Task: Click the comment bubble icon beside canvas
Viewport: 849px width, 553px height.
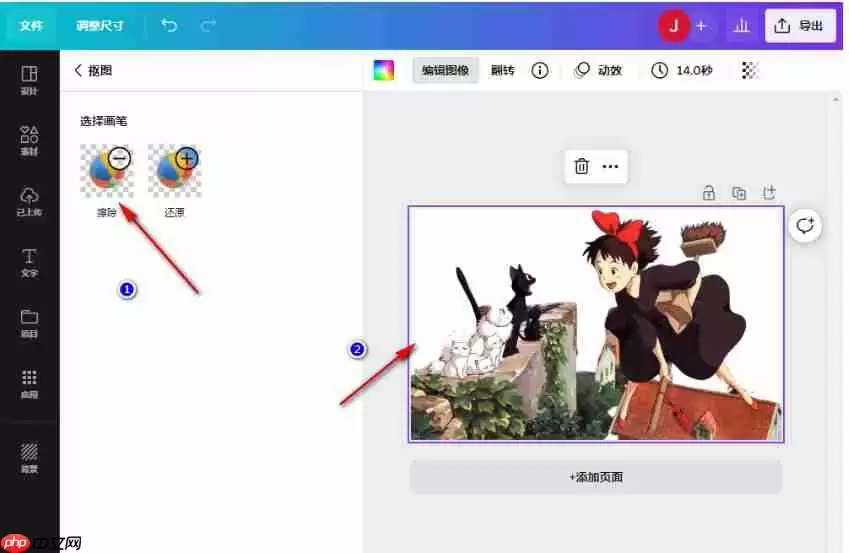Action: point(805,225)
